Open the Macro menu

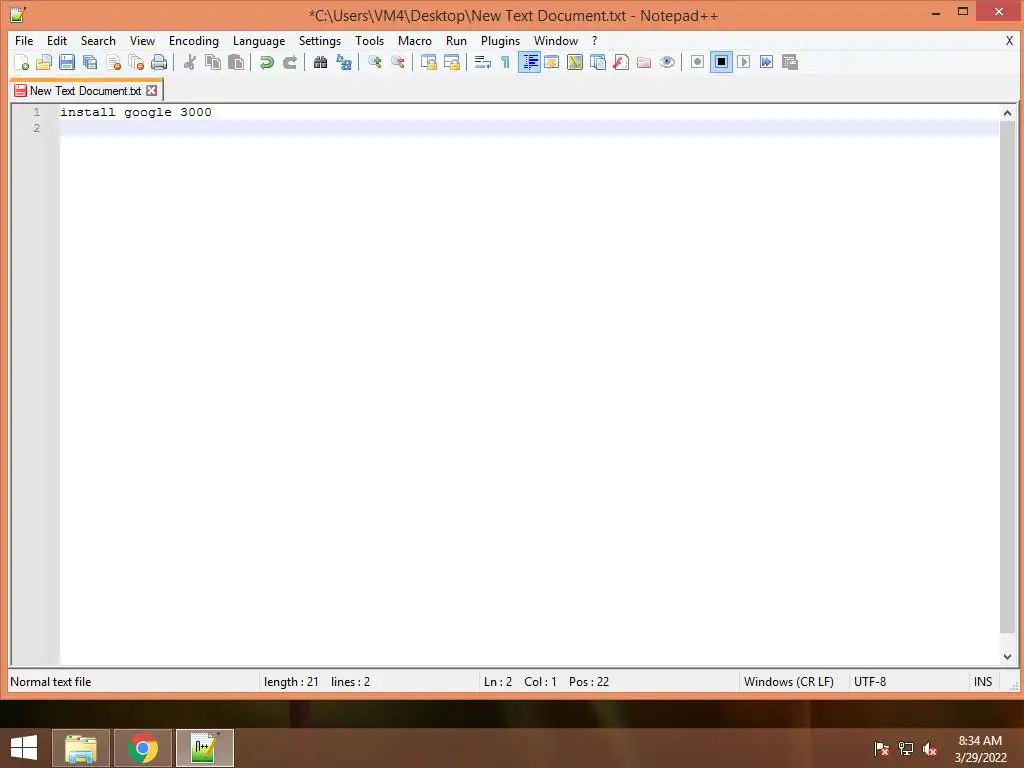[415, 40]
